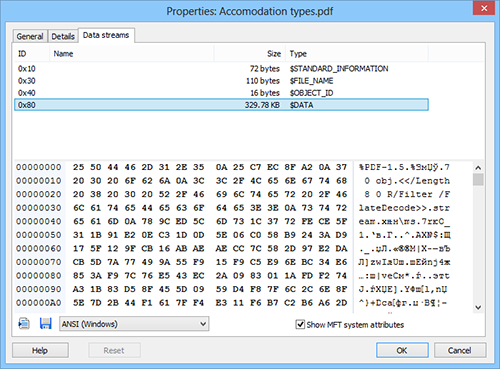Click the 110 bytes size value

263,81
